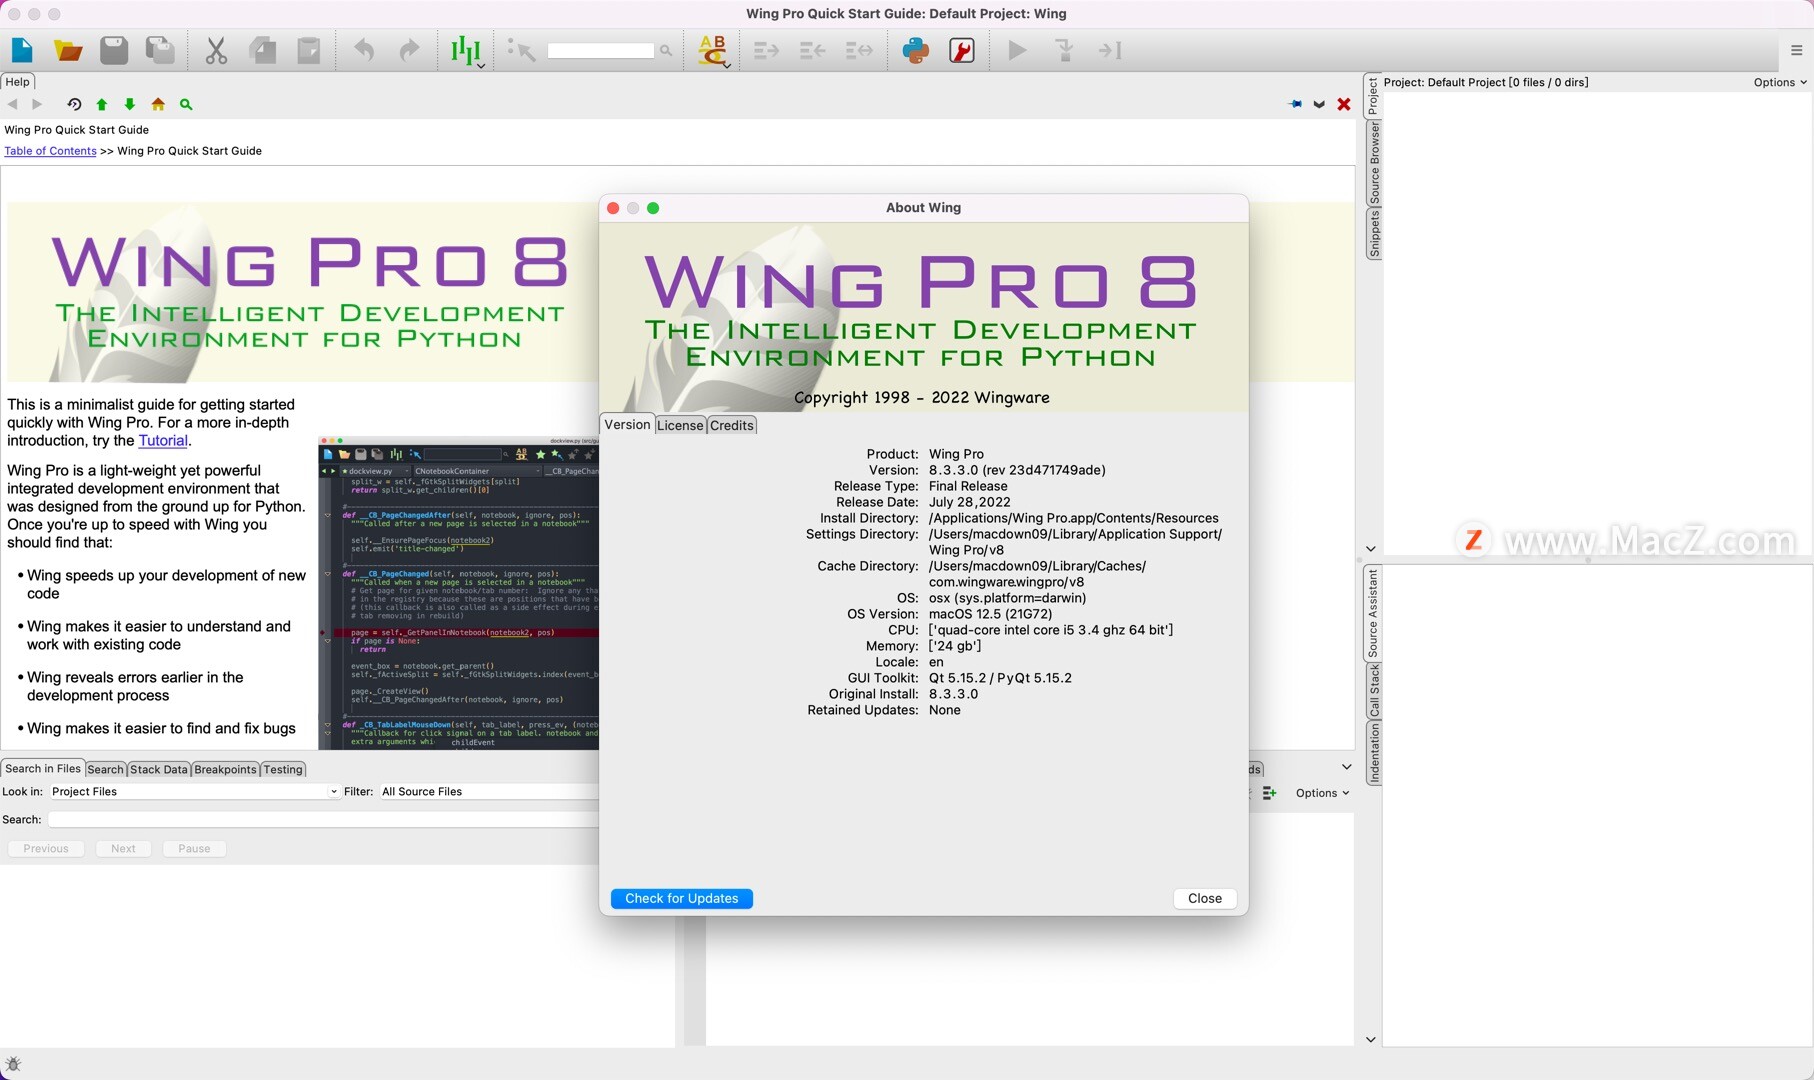Open the debug configuration wrench icon

(x=962, y=50)
